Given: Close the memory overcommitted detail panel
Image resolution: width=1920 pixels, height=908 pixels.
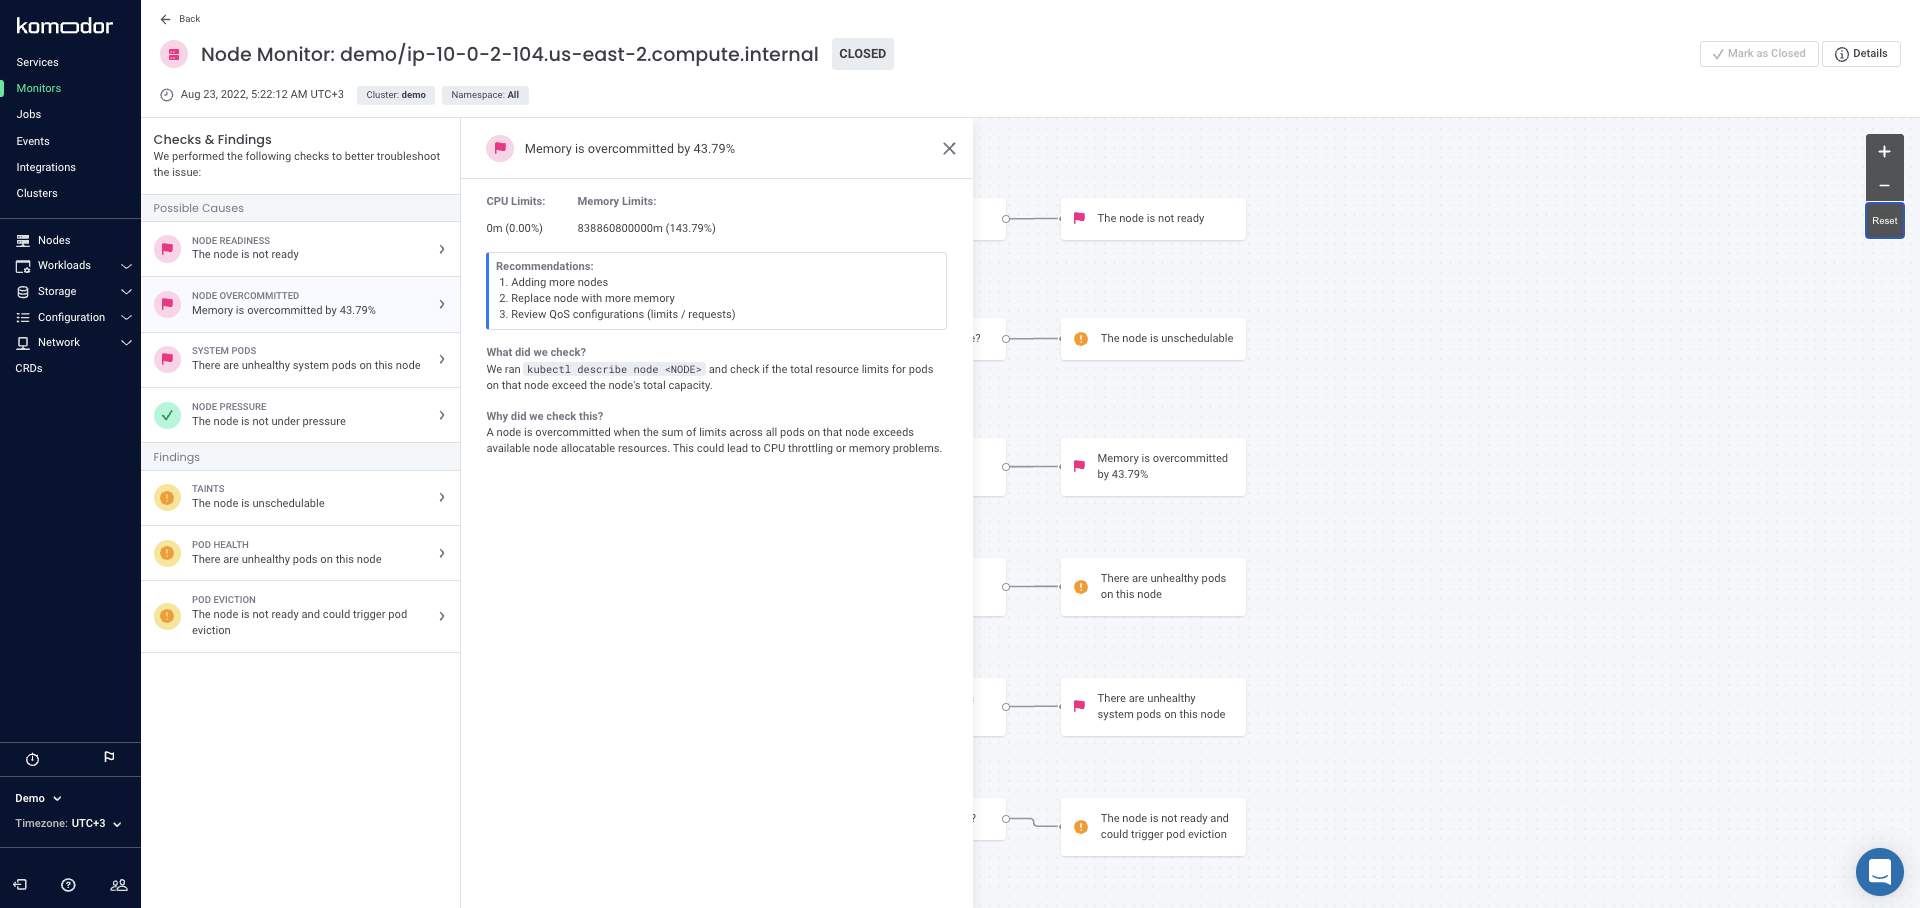Looking at the screenshot, I should pyautogui.click(x=949, y=149).
